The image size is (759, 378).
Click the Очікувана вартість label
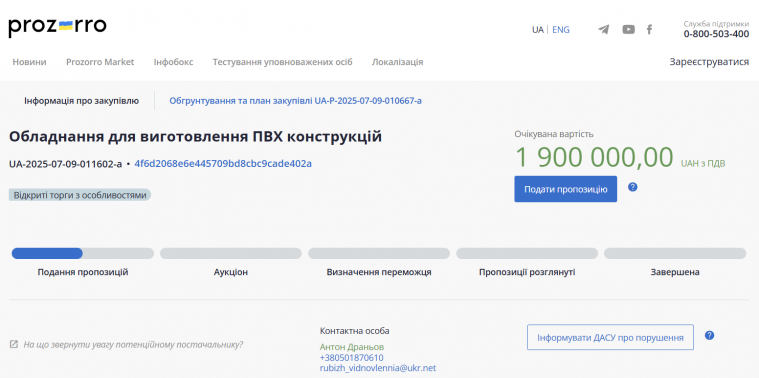pyautogui.click(x=554, y=134)
